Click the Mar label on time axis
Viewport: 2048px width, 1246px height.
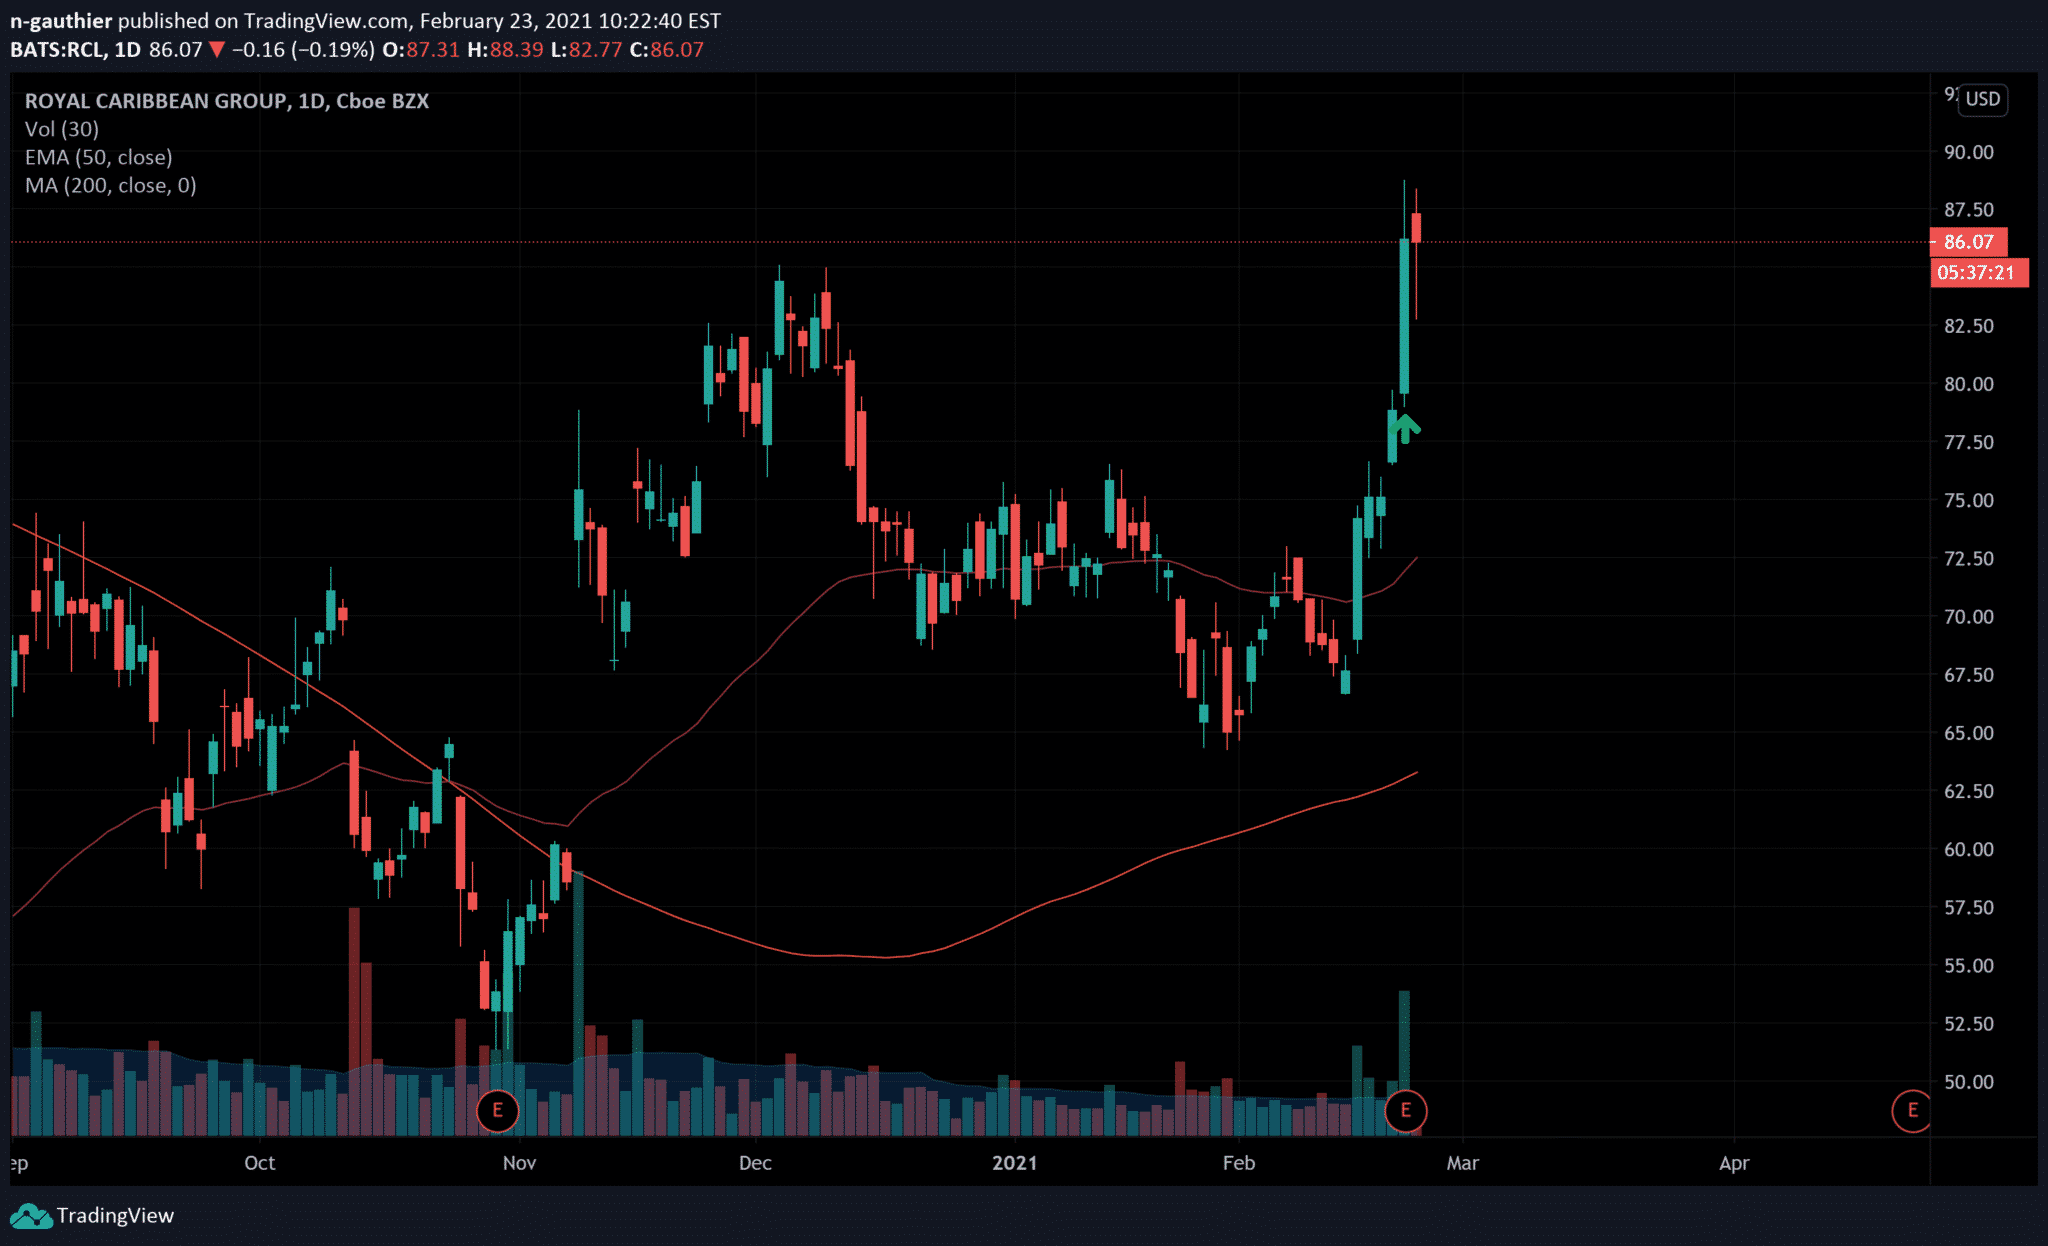click(1463, 1163)
